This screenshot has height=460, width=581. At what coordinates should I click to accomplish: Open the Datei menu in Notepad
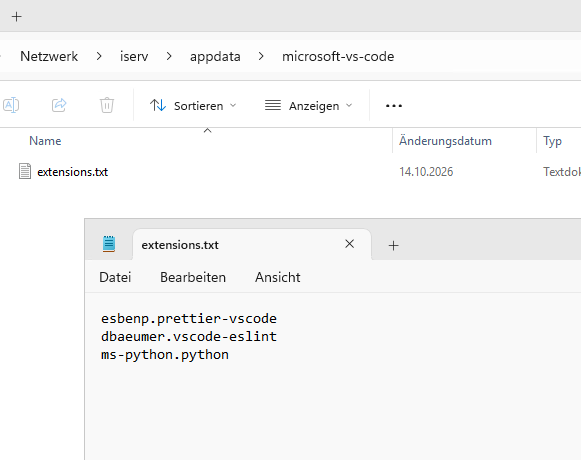(115, 277)
